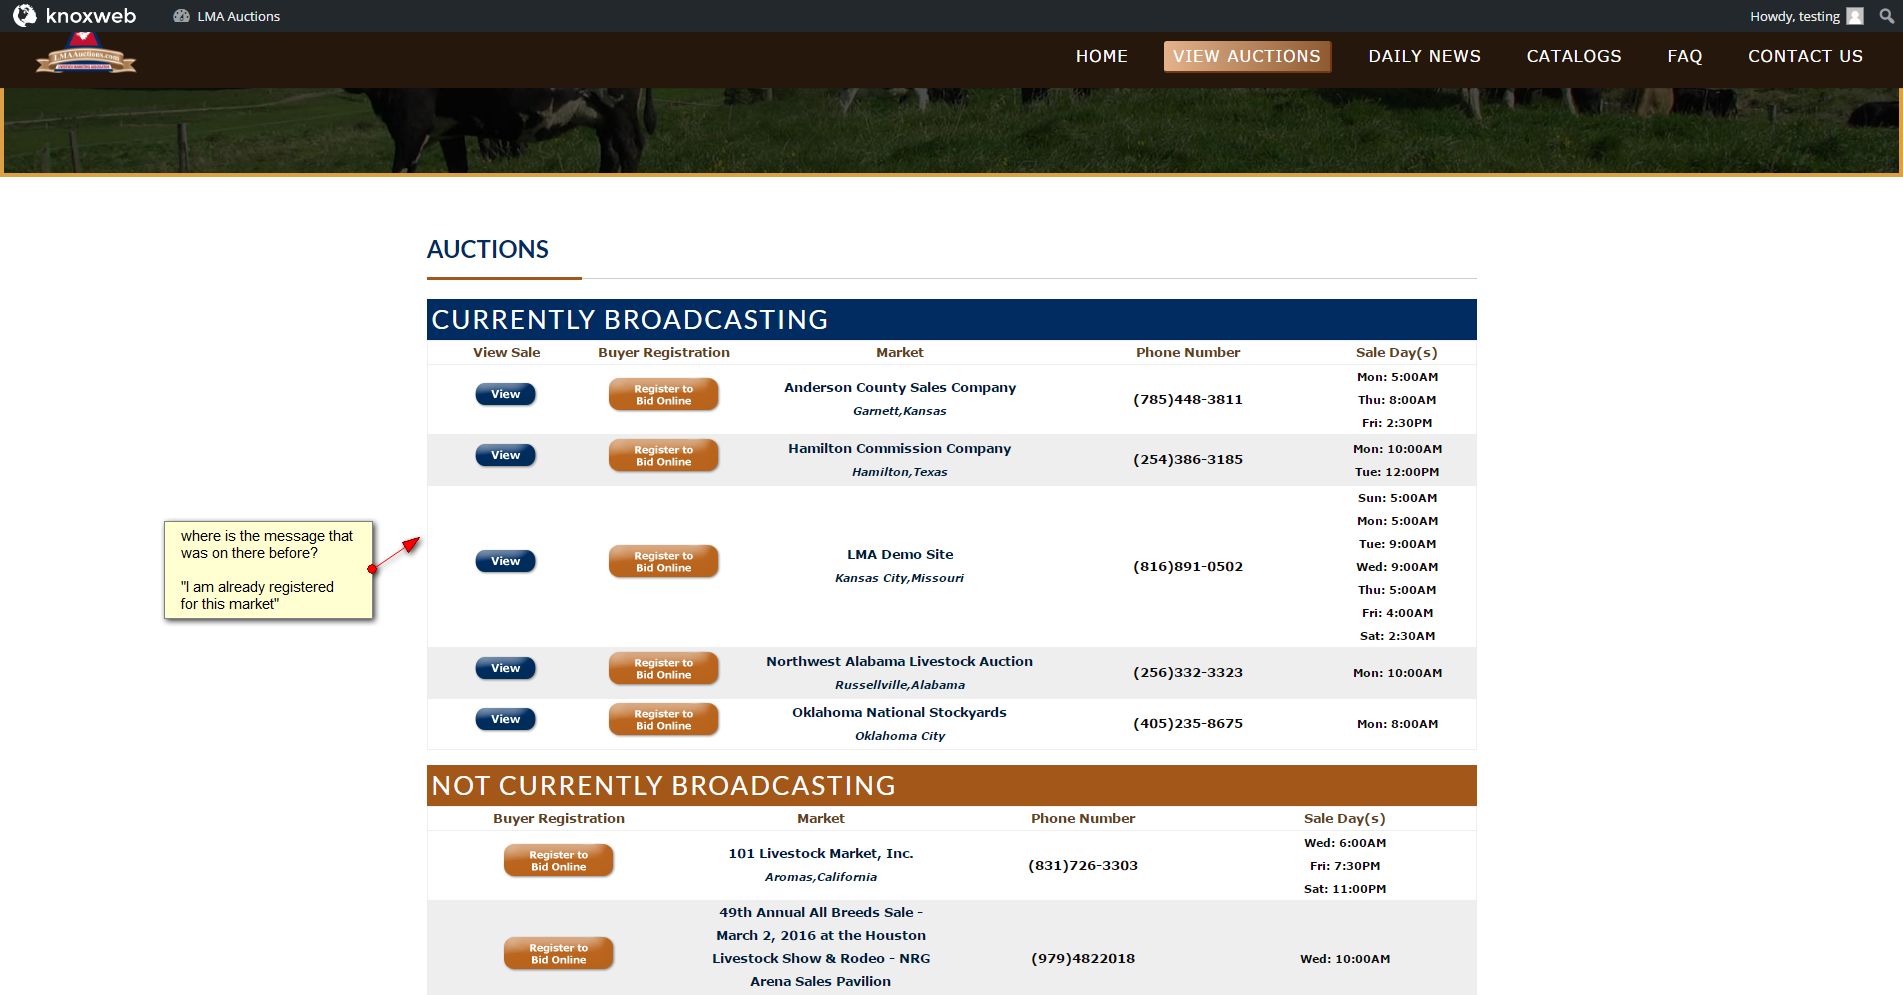Image resolution: width=1903 pixels, height=995 pixels.
Task: Click phone number (256)332-3323
Action: tap(1188, 673)
